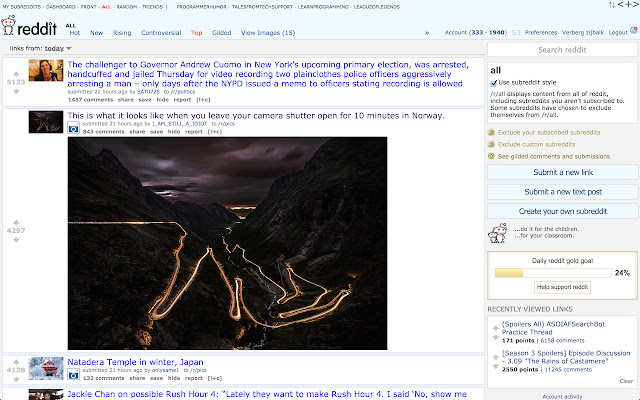Open [l+c] on Natadera Temple post
This screenshot has width=640, height=400.
click(215, 378)
